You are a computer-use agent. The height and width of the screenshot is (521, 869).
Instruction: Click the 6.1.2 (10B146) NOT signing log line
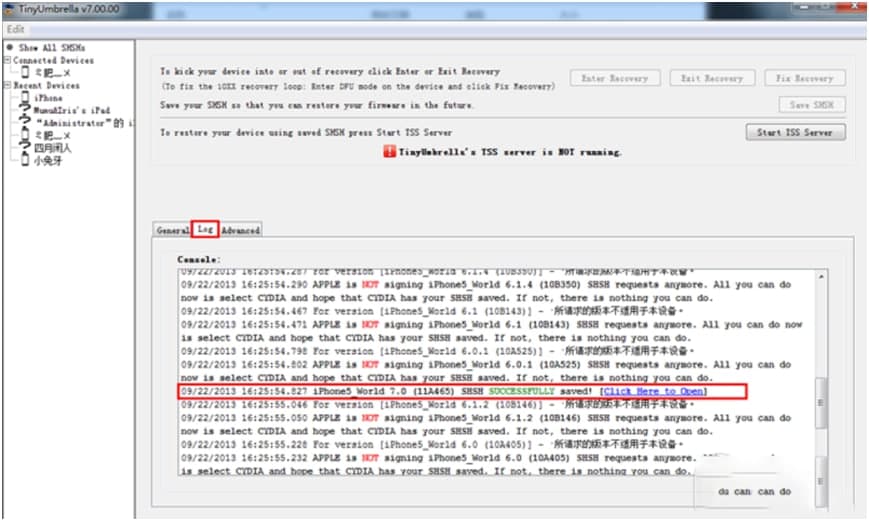click(x=486, y=425)
